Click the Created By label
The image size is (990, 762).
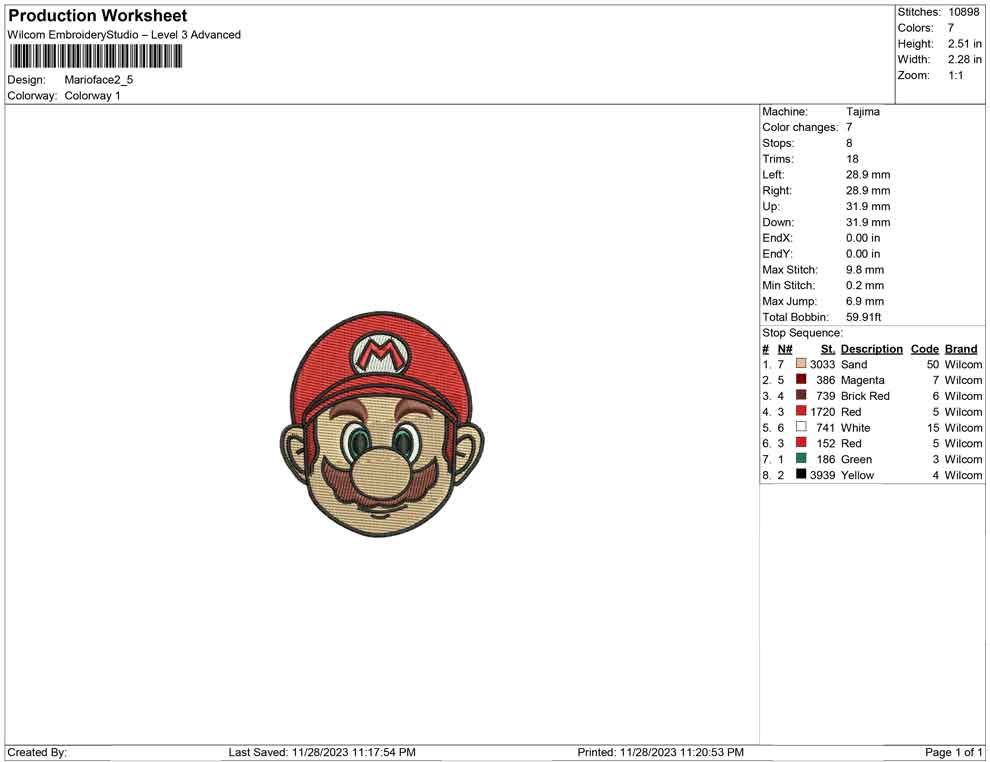coord(37,752)
